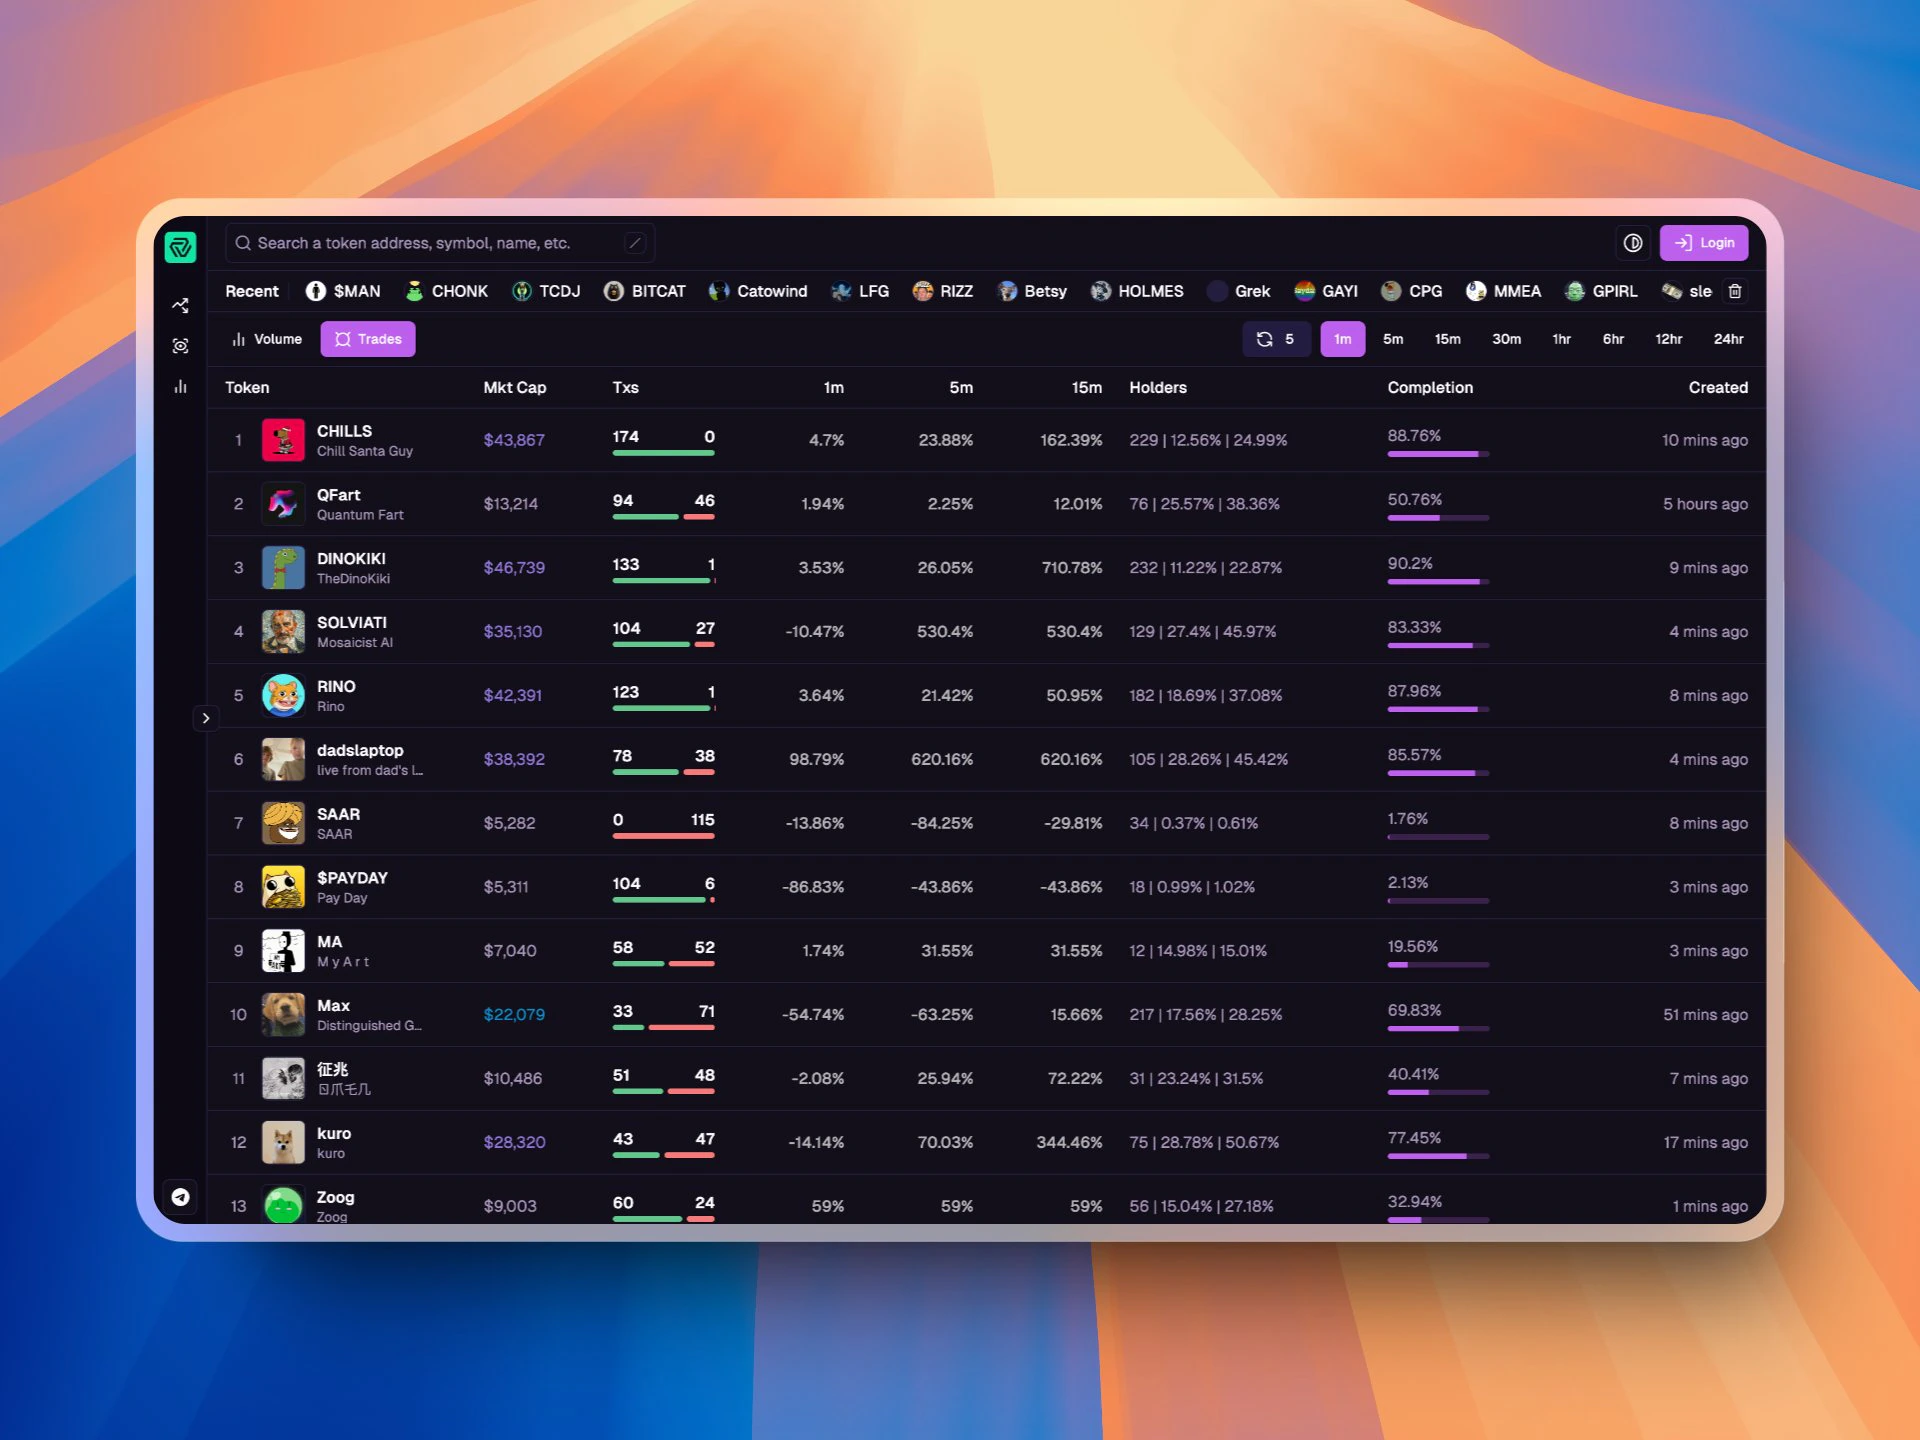The image size is (1920, 1440).
Task: Enable the Trades view toggle
Action: coord(368,339)
